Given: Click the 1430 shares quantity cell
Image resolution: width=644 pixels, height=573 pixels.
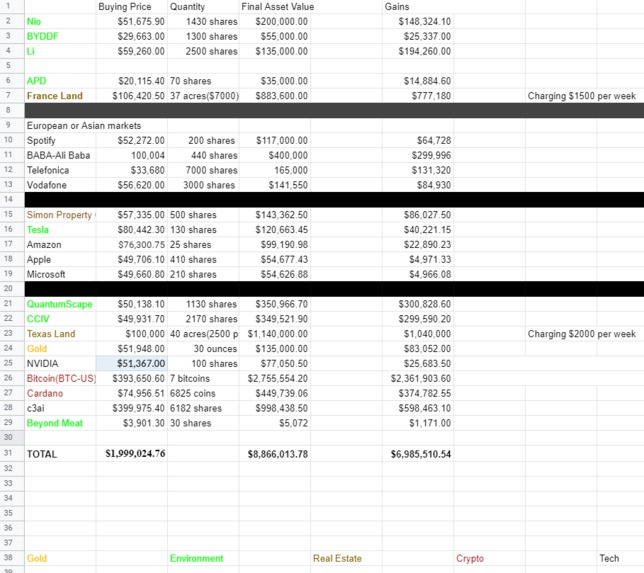Looking at the screenshot, I should (x=203, y=21).
